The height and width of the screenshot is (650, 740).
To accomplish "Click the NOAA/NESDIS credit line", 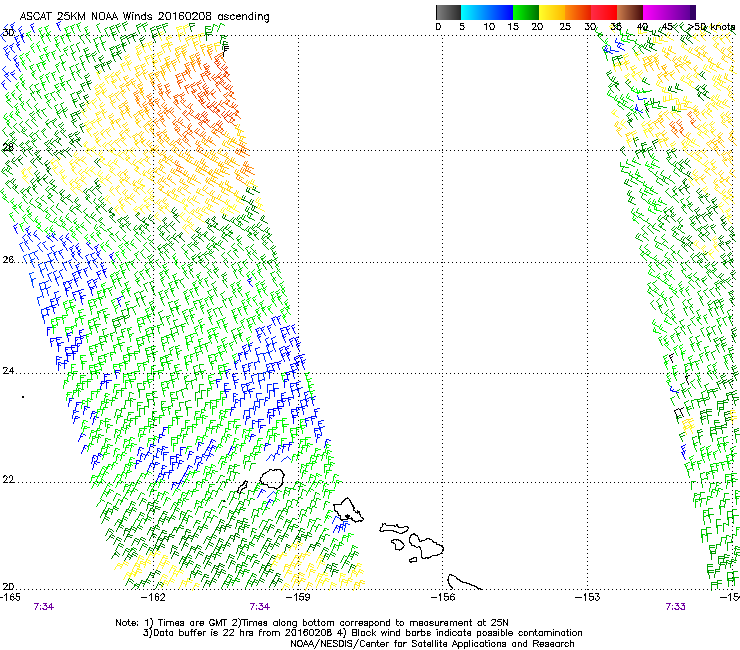I will [432, 644].
